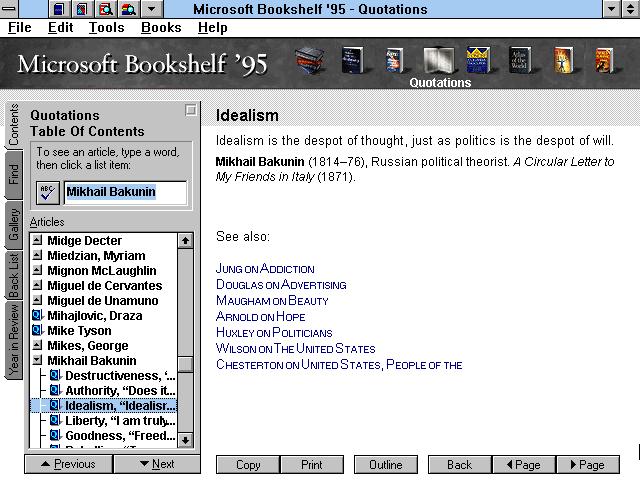
Task: Click the quote icon next to Goodness
Action: pyautogui.click(x=55, y=435)
